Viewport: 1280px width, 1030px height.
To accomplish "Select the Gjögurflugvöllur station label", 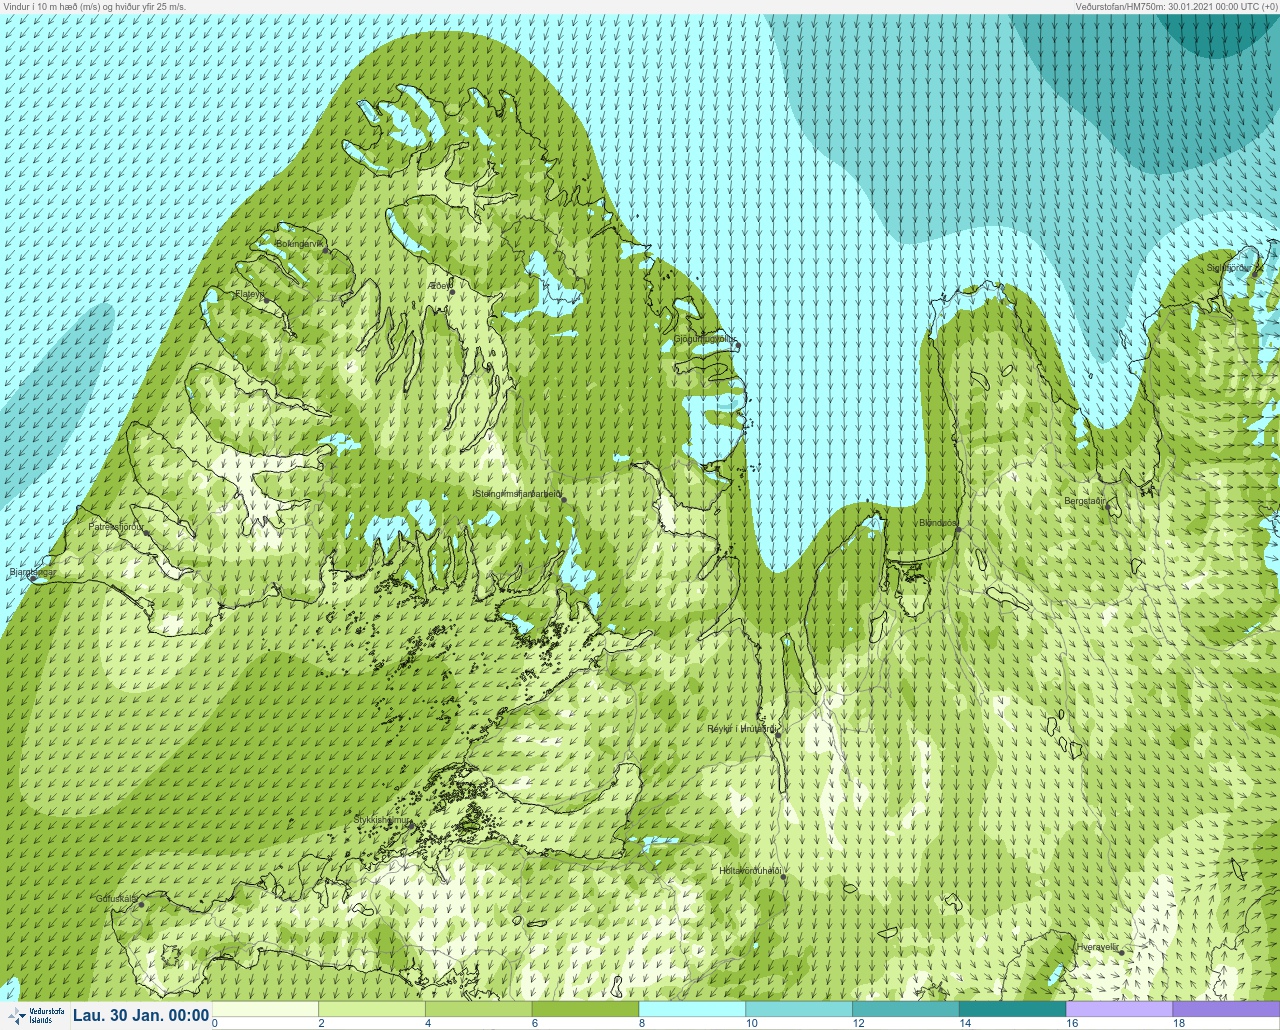I will click(704, 339).
